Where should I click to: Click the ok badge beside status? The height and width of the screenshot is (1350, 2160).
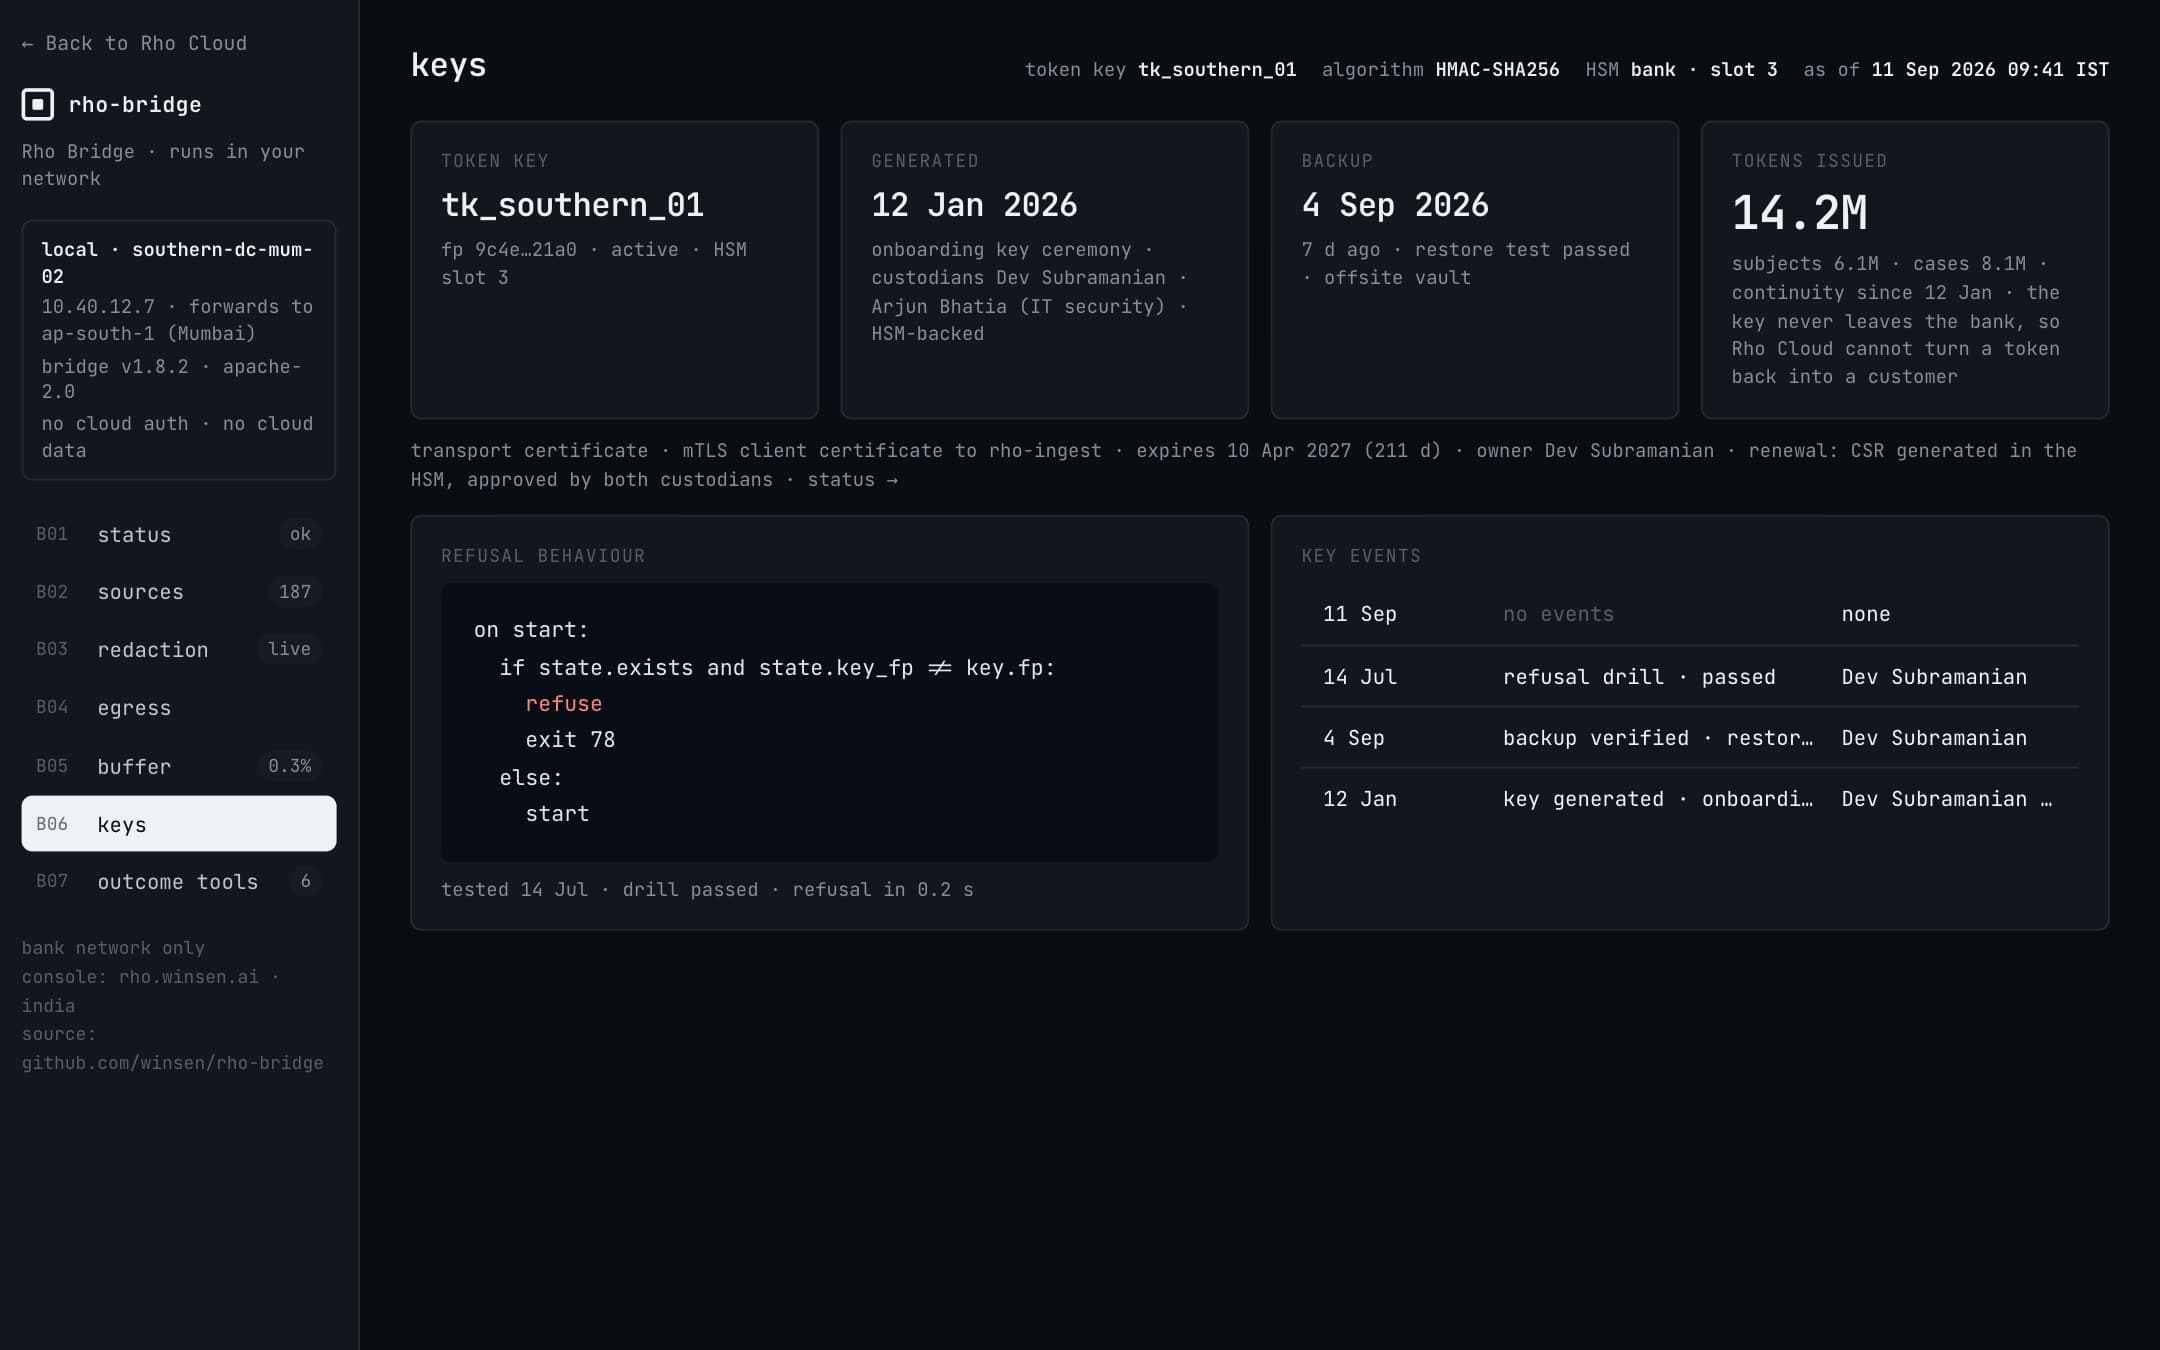click(x=300, y=534)
